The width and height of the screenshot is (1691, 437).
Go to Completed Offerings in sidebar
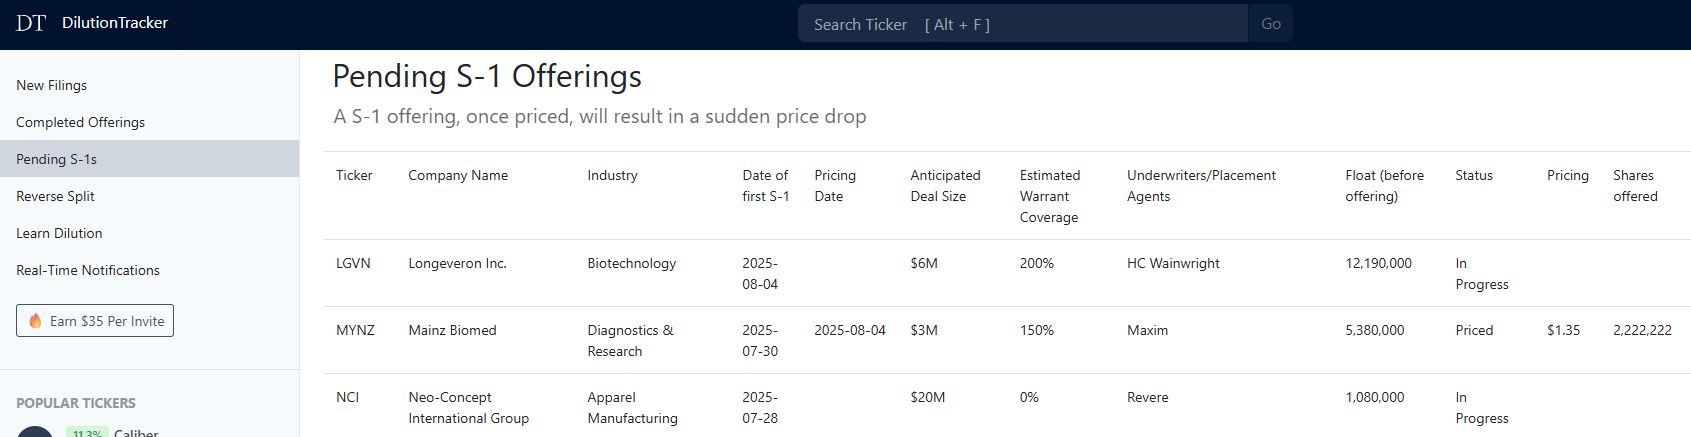[80, 122]
